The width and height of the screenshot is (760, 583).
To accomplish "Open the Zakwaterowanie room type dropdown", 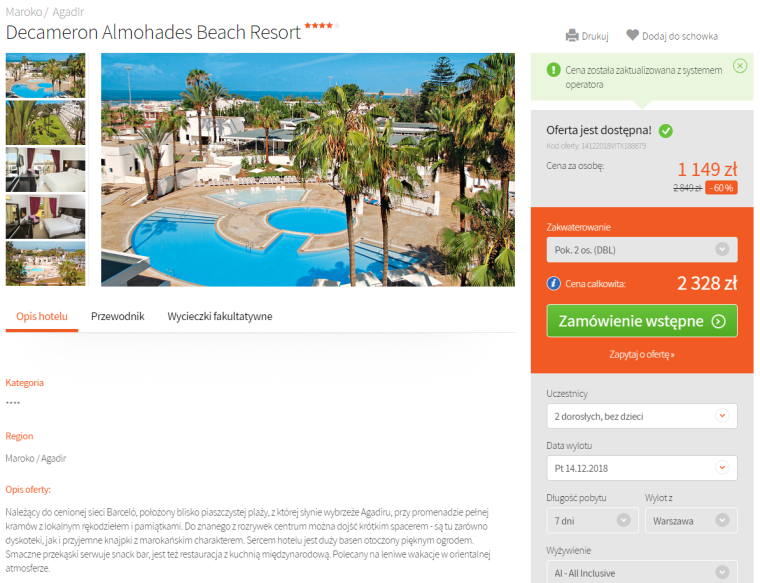I will point(642,250).
